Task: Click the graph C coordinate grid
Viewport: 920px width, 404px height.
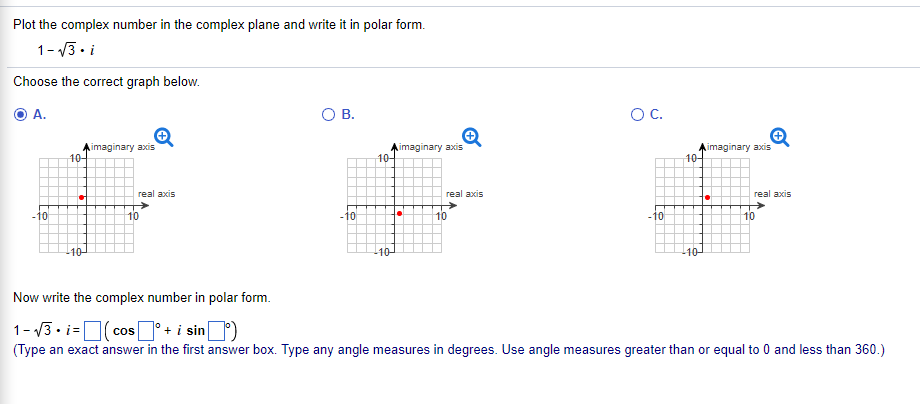Action: click(x=703, y=206)
